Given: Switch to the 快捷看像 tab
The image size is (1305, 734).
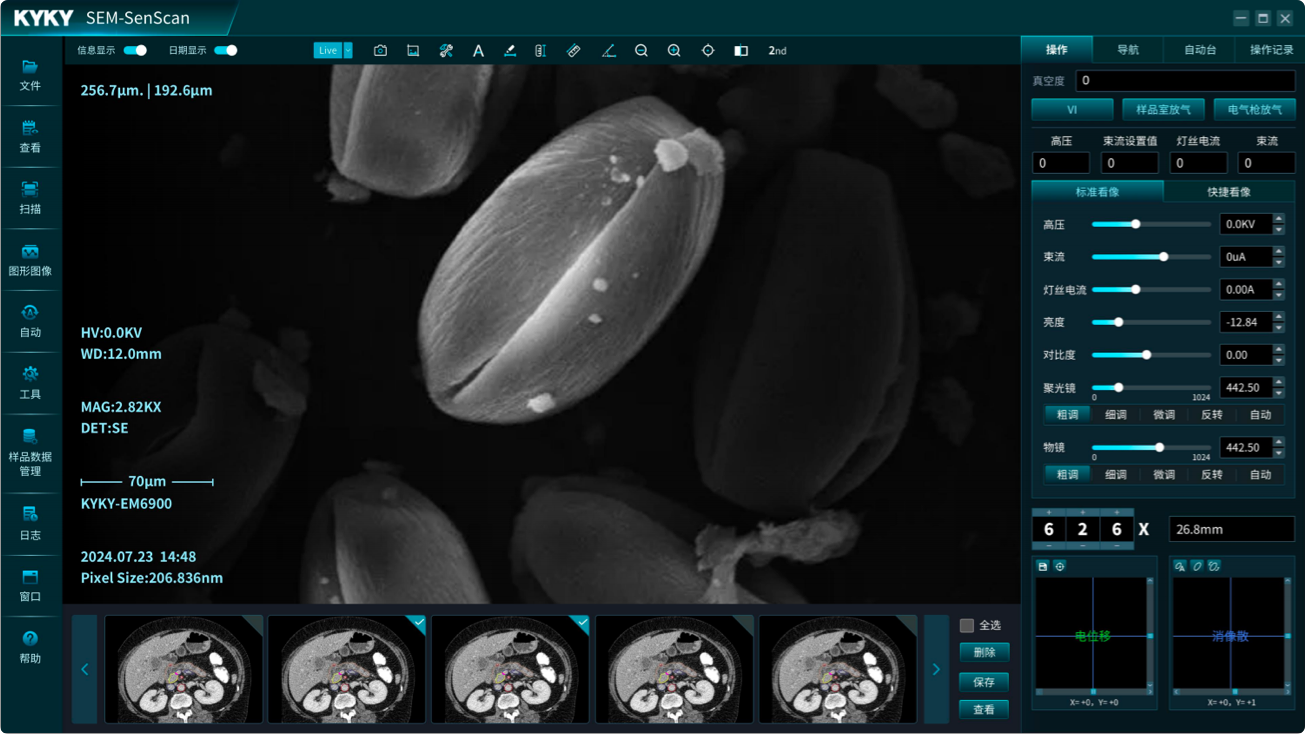Looking at the screenshot, I should (1228, 192).
